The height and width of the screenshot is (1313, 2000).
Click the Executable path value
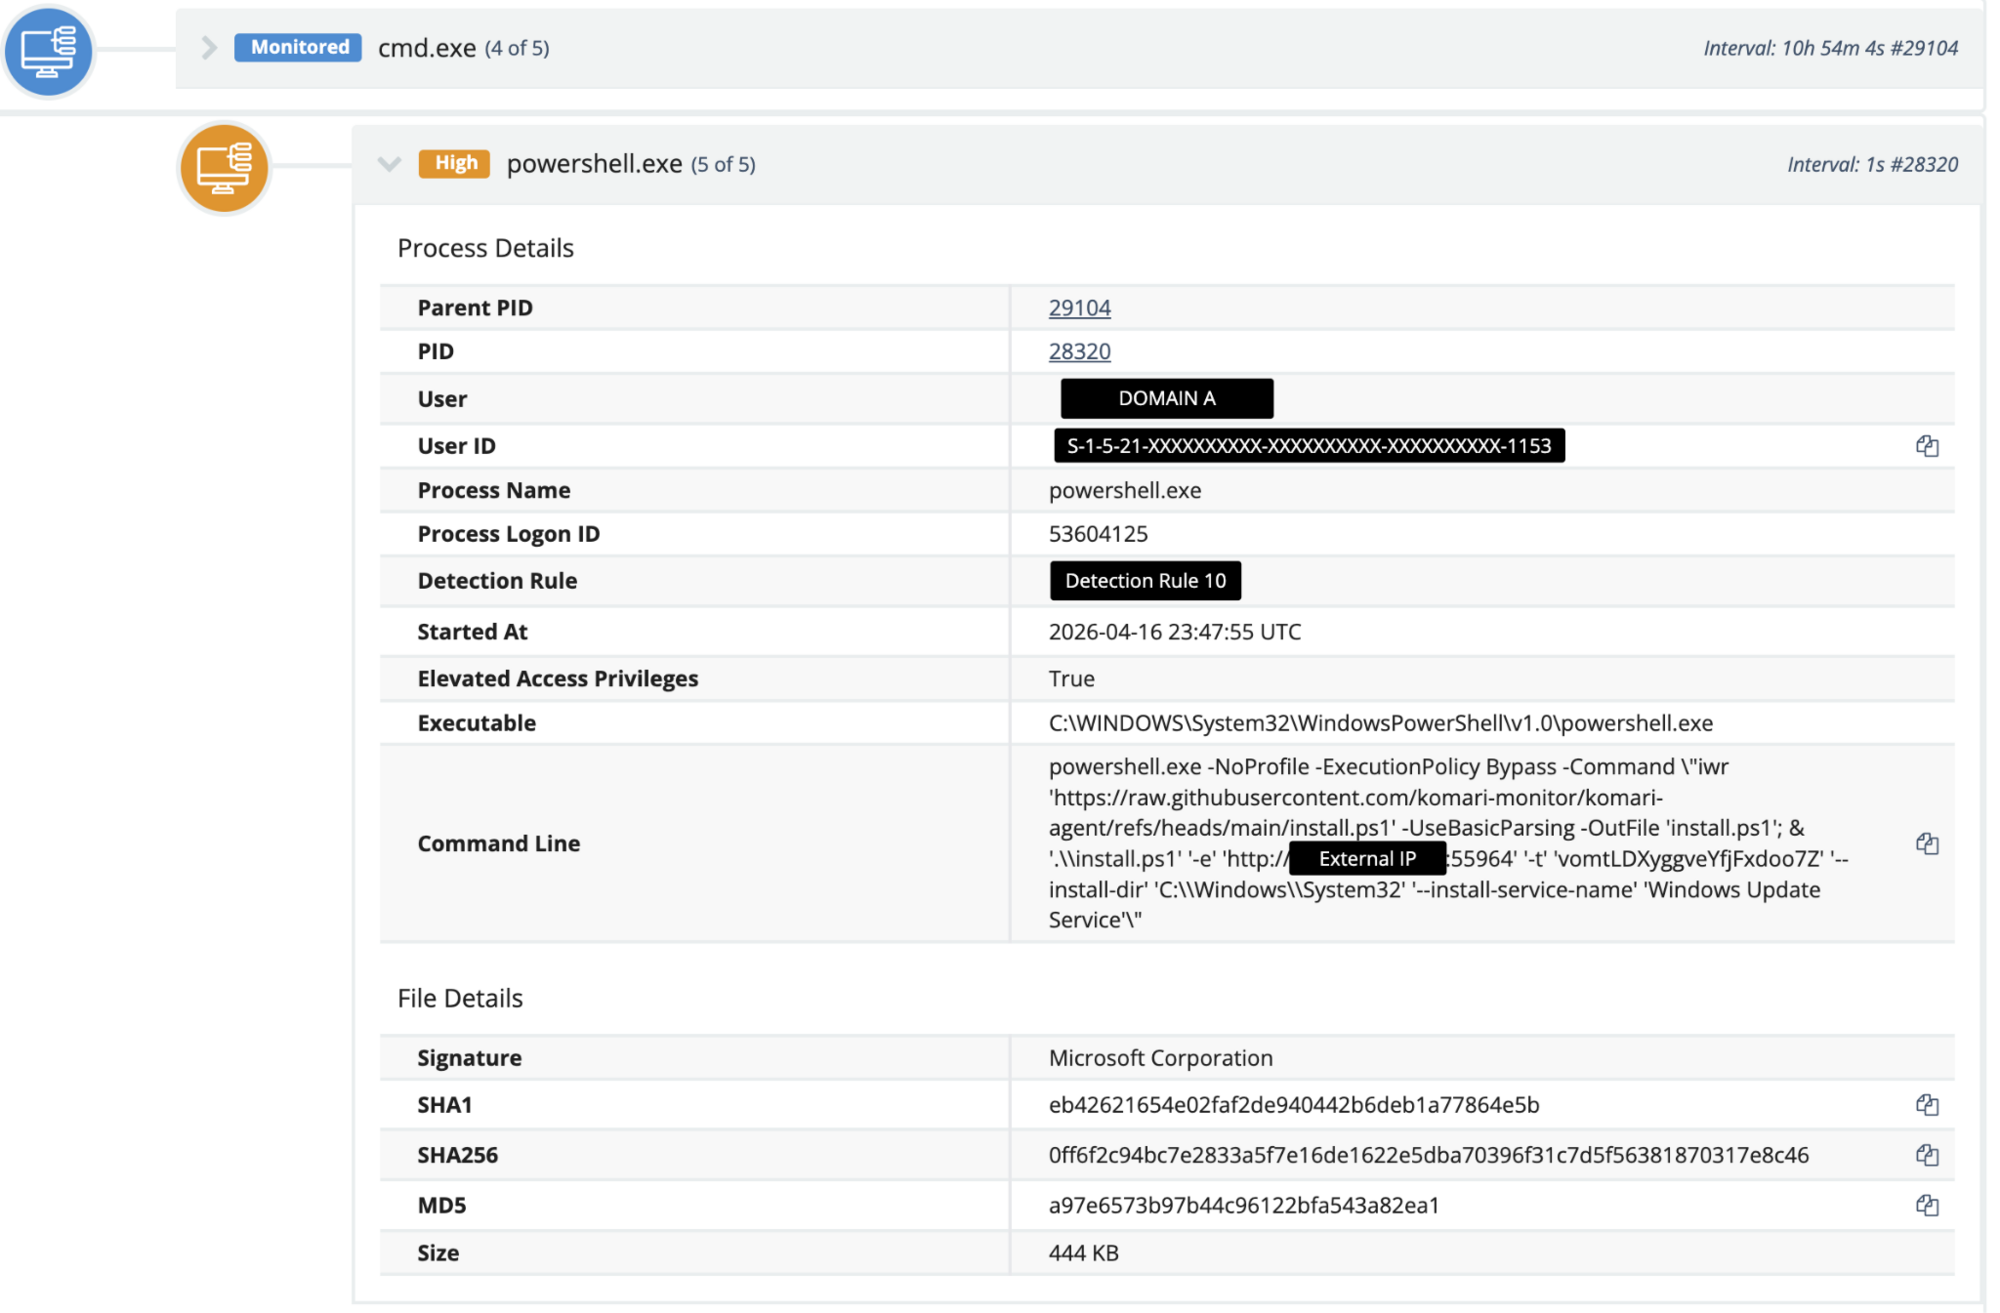point(1380,723)
